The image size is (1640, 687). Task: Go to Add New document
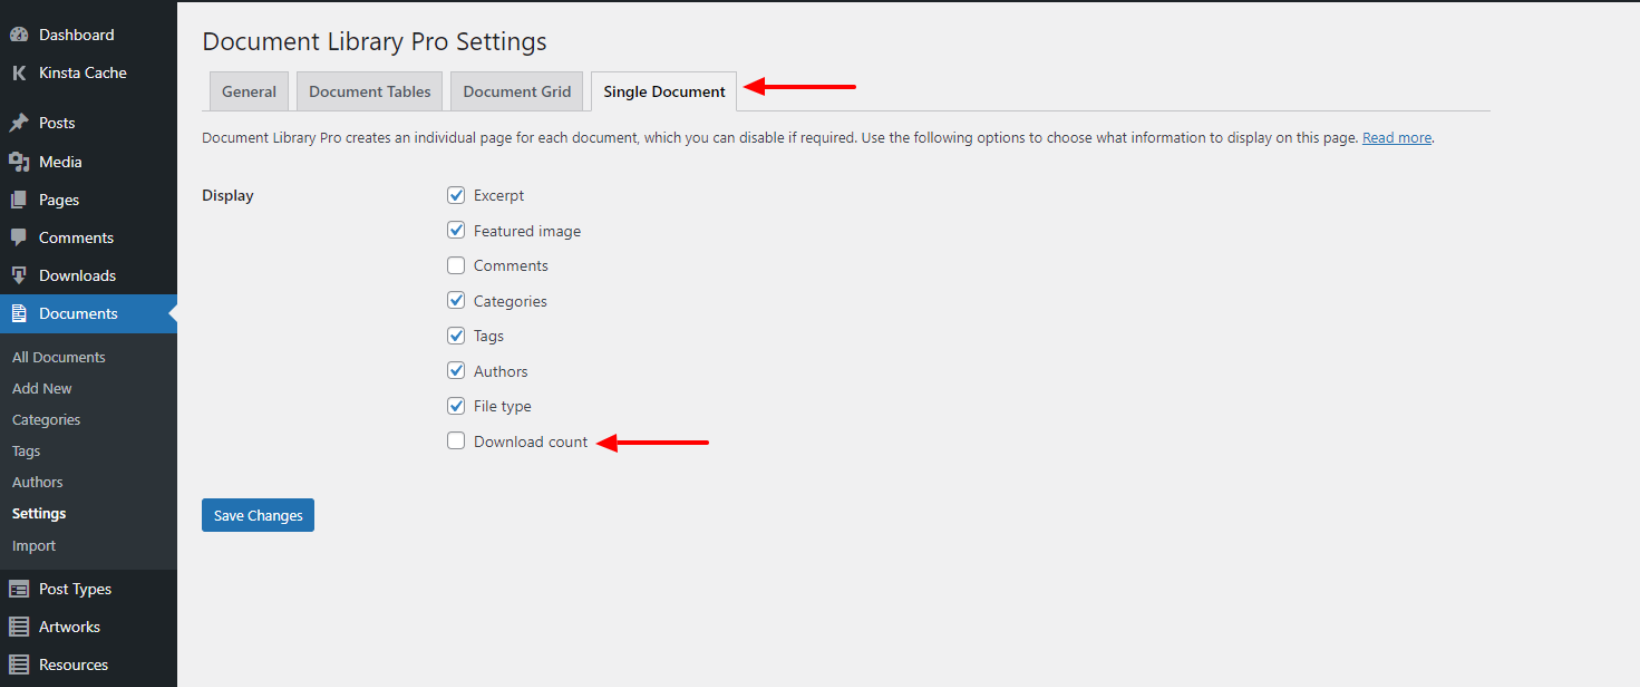pyautogui.click(x=41, y=388)
